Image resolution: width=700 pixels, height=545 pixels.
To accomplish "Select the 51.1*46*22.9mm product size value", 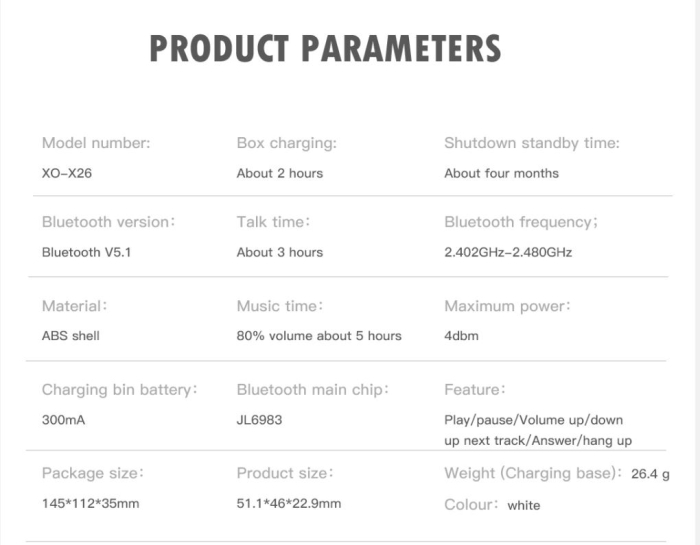I will [x=288, y=503].
